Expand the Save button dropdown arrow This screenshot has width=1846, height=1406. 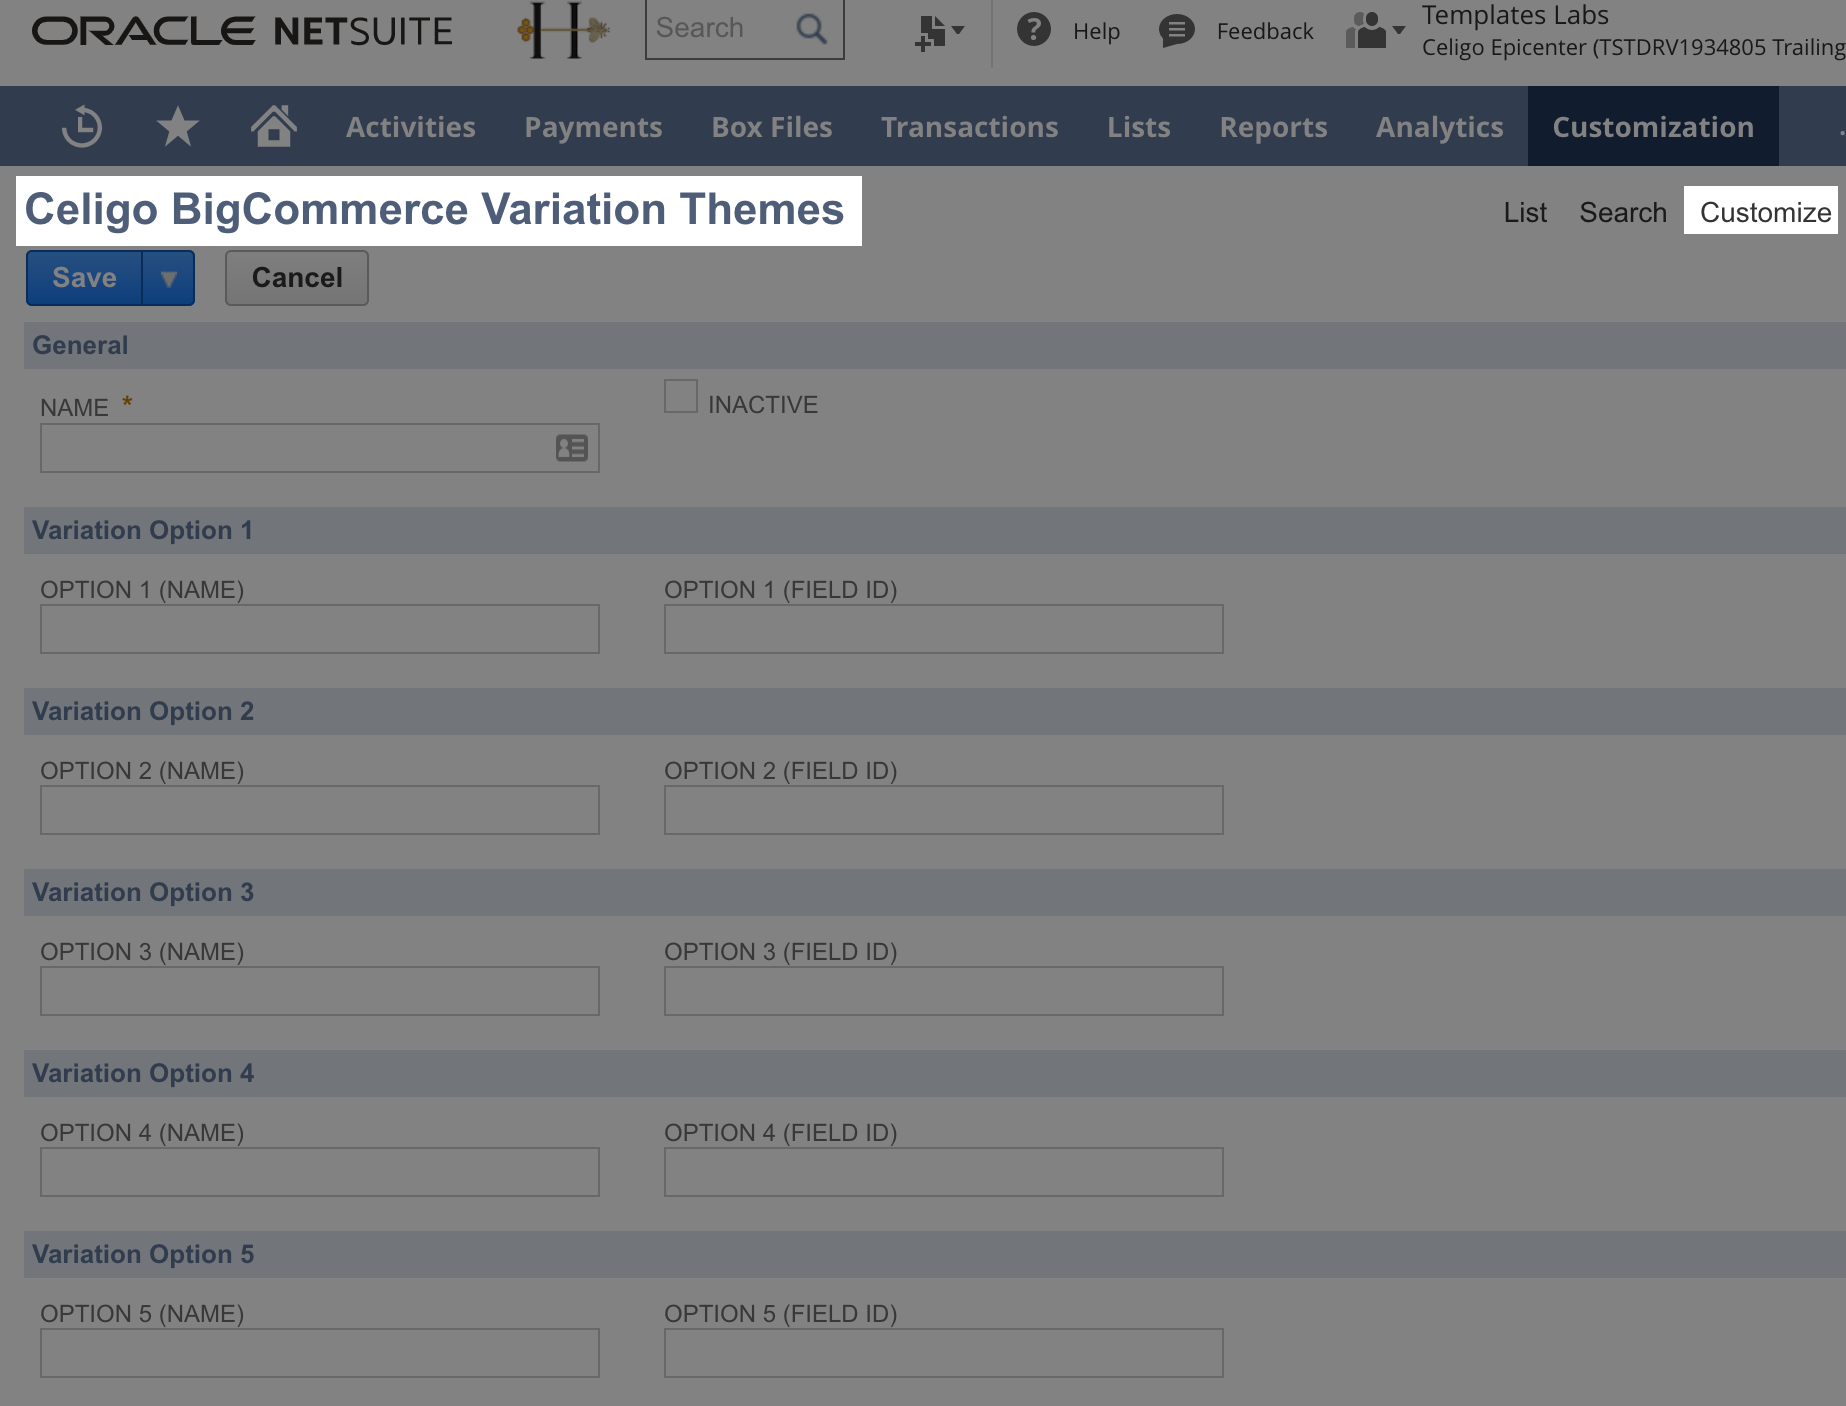tap(168, 278)
